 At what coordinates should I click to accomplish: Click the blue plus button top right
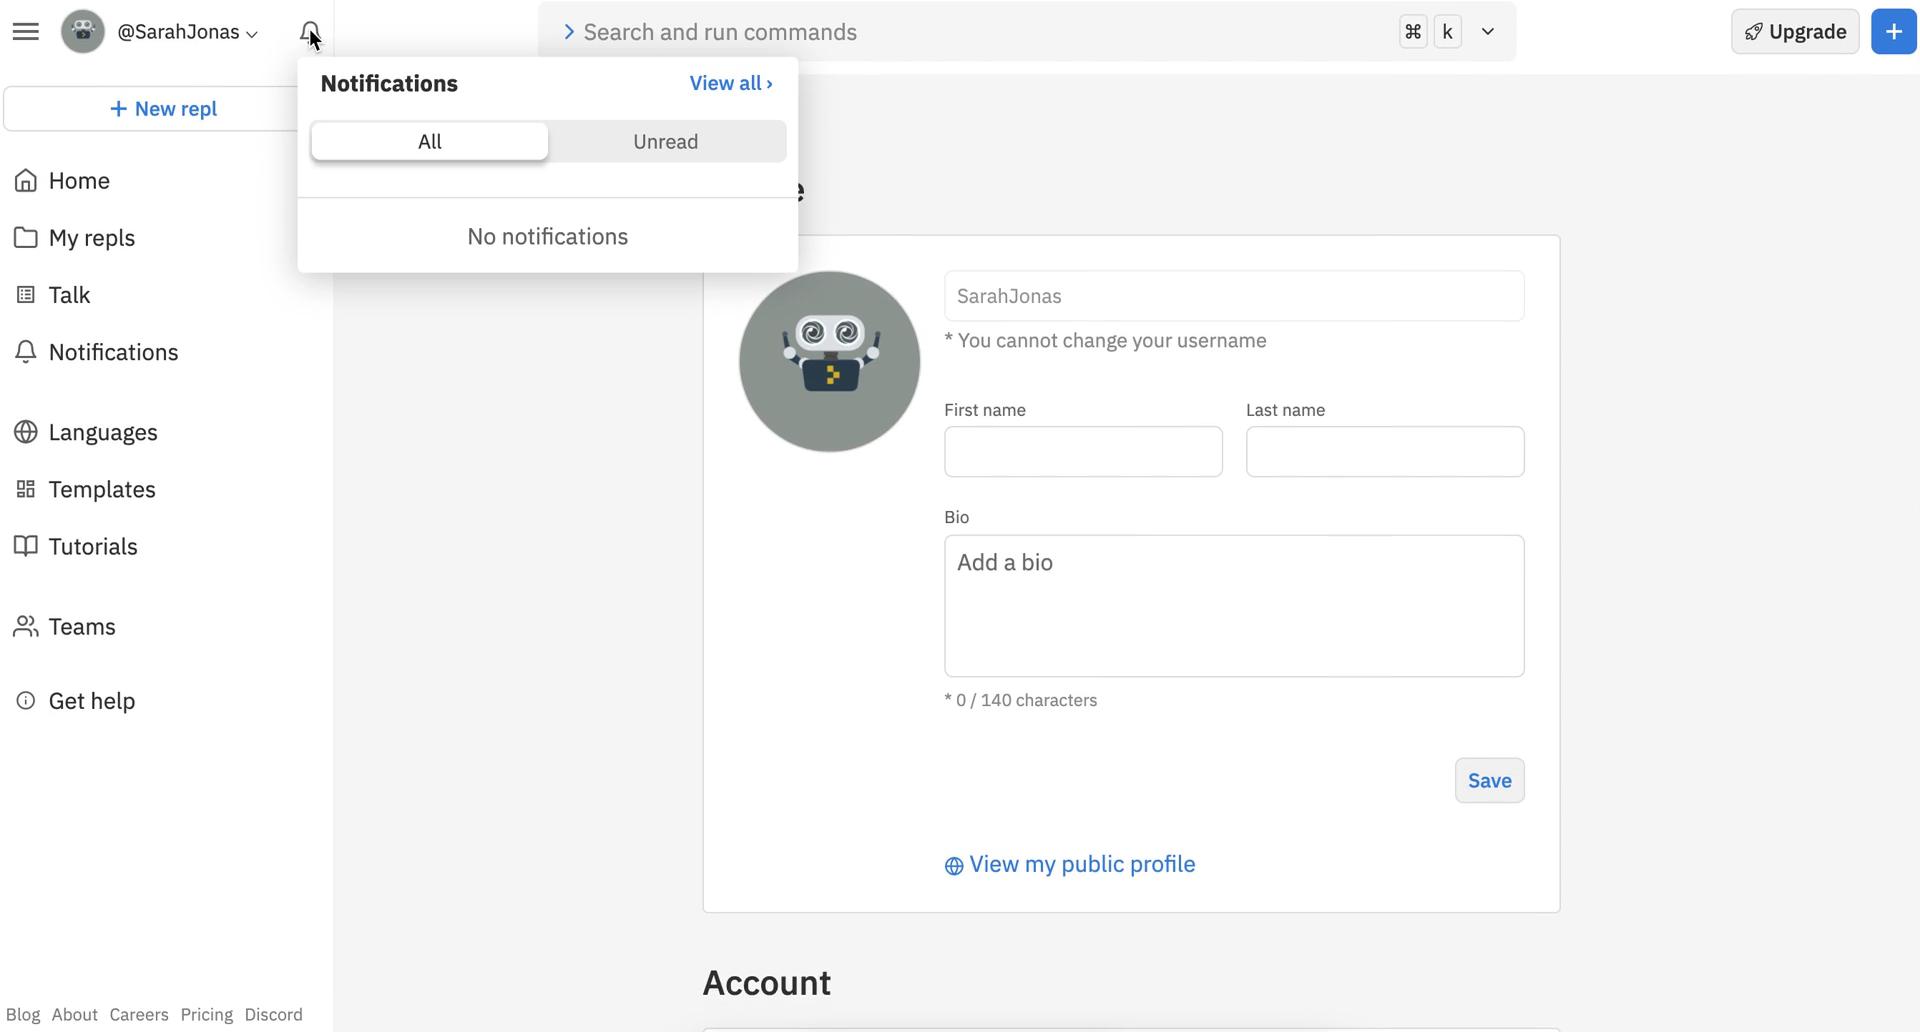[1892, 32]
